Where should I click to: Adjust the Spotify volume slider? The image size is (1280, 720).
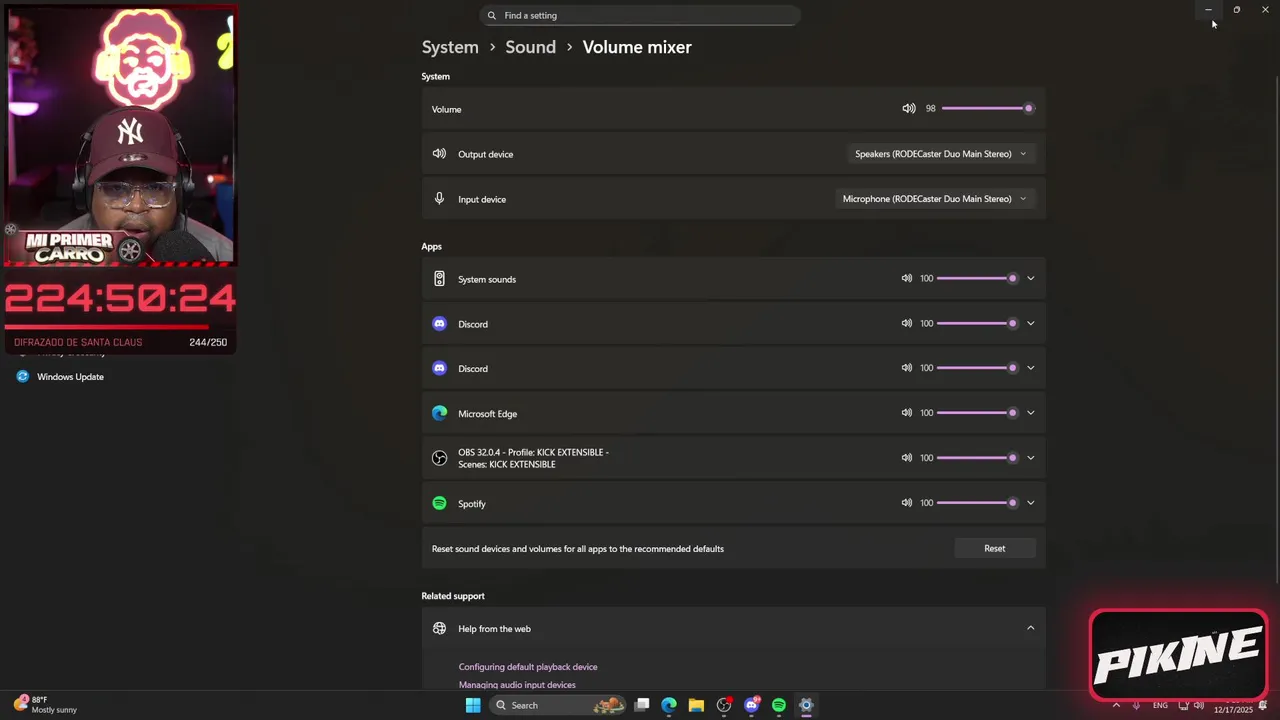(x=979, y=503)
